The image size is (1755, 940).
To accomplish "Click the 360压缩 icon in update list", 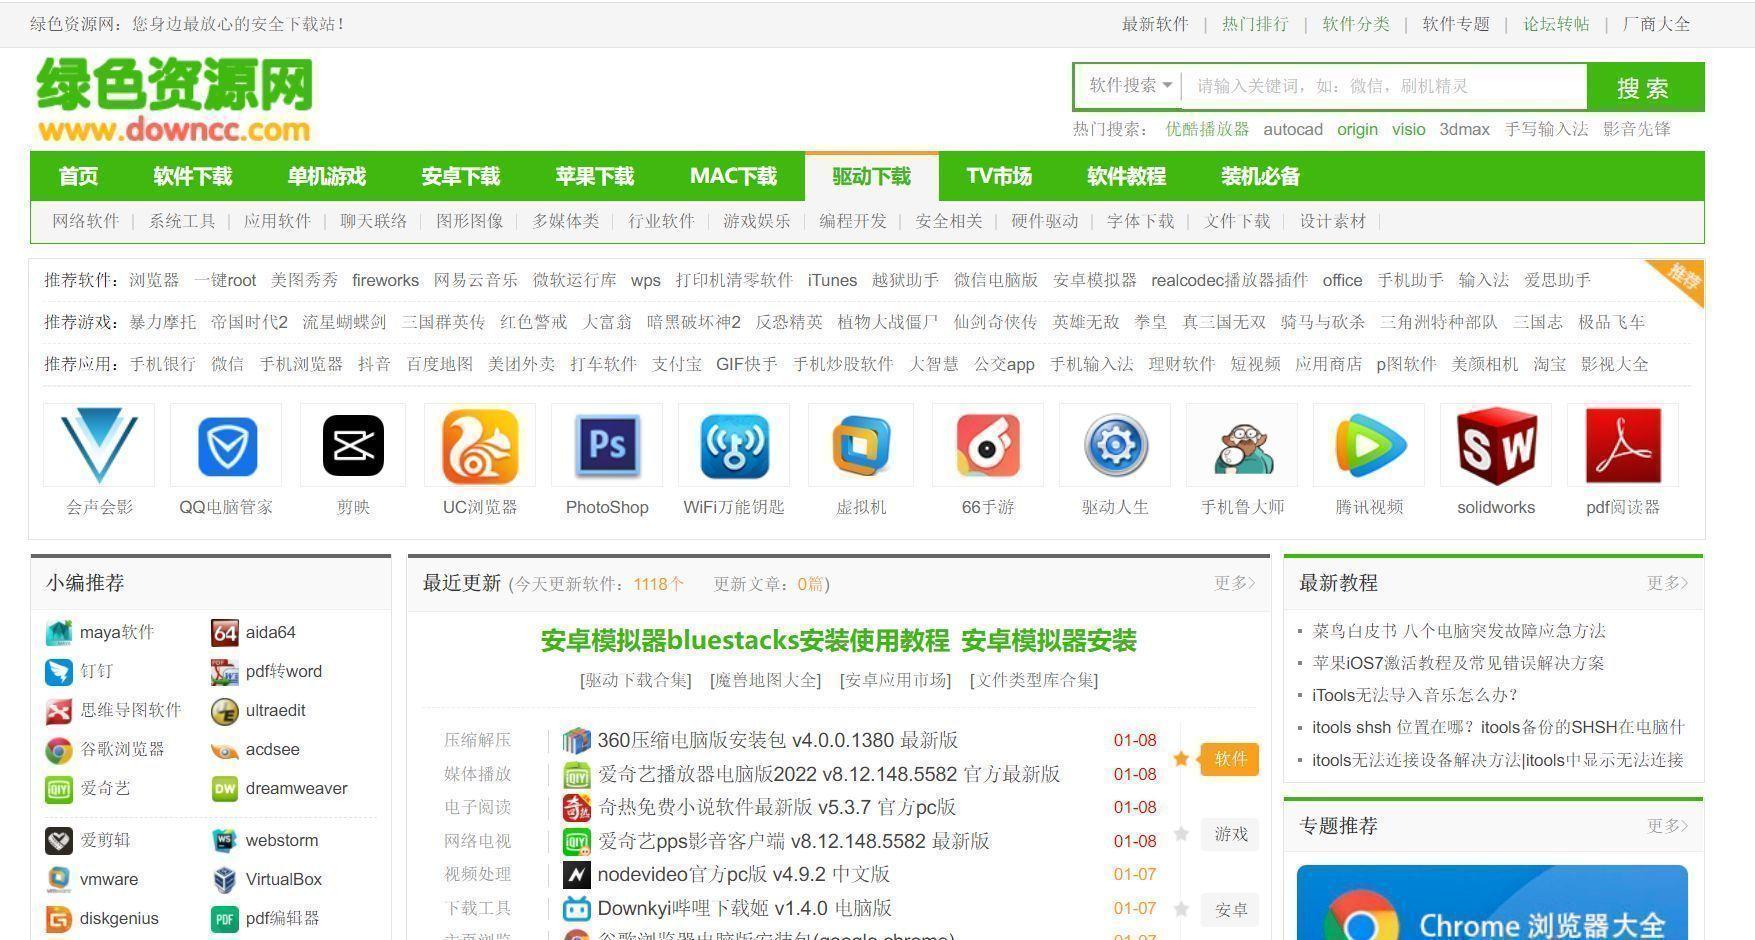I will click(x=576, y=741).
